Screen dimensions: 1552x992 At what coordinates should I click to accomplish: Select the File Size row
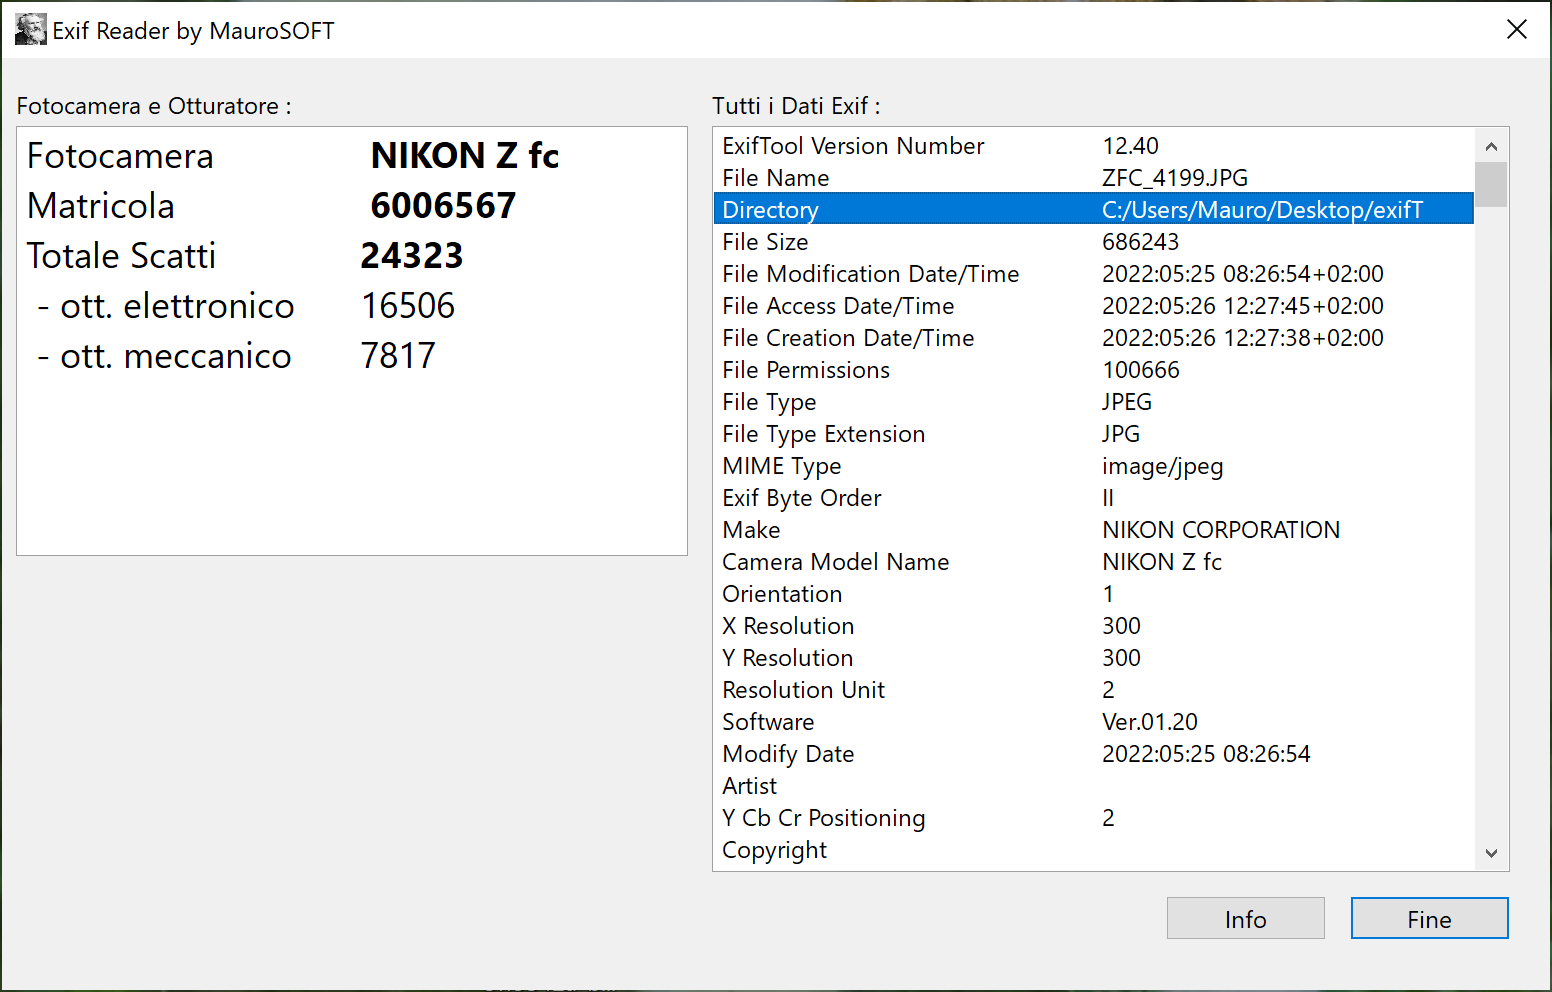[x=1094, y=242]
